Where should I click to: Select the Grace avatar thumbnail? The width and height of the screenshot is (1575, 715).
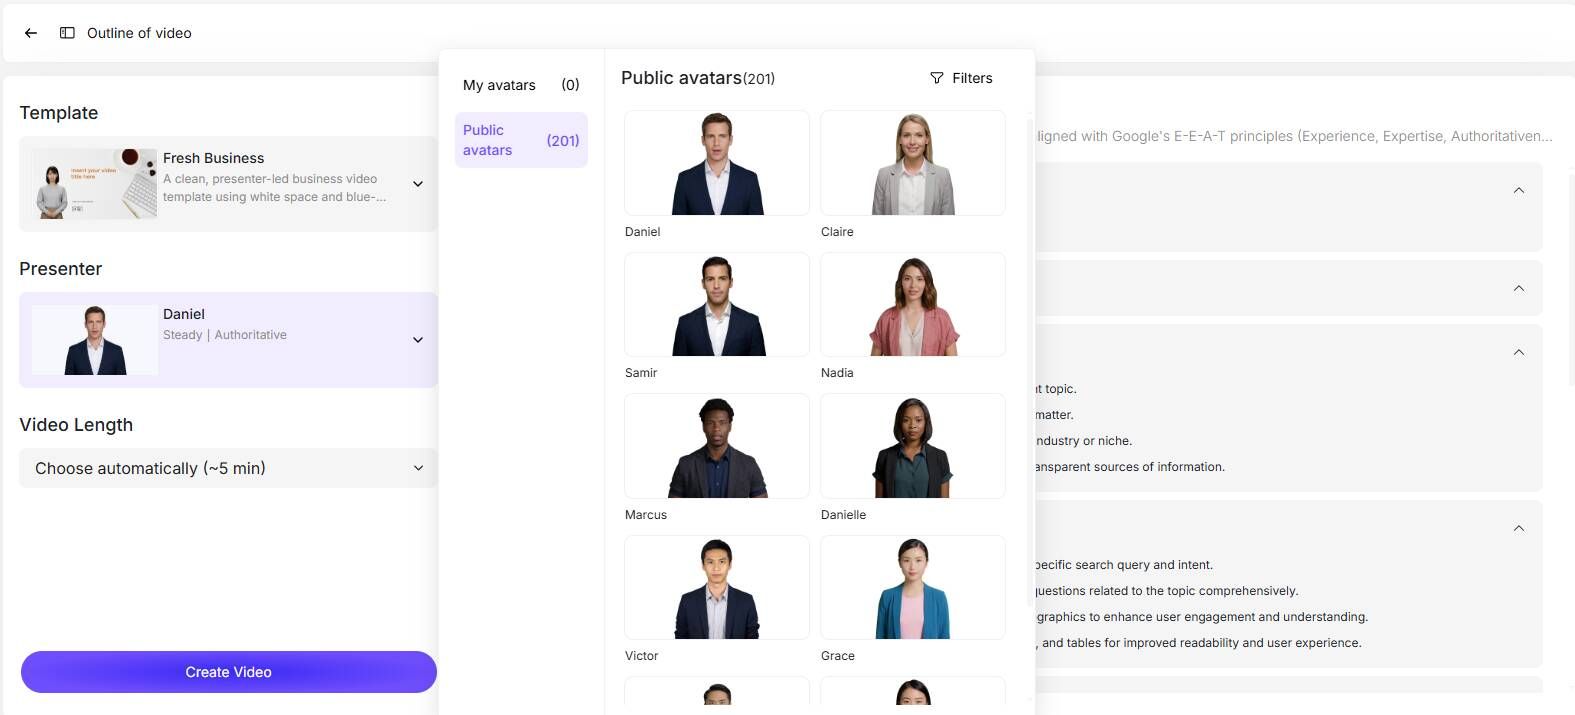tap(912, 588)
